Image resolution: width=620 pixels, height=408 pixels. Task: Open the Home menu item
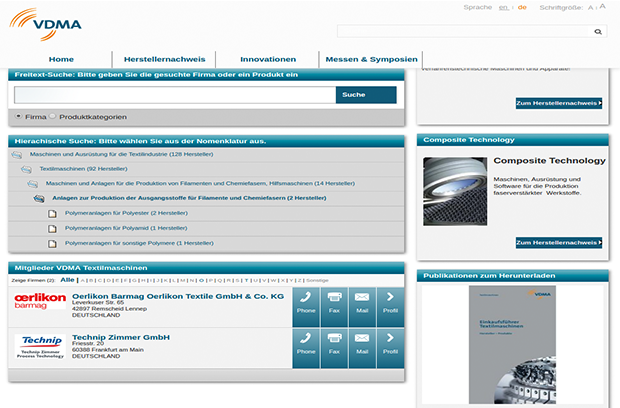pyautogui.click(x=61, y=59)
